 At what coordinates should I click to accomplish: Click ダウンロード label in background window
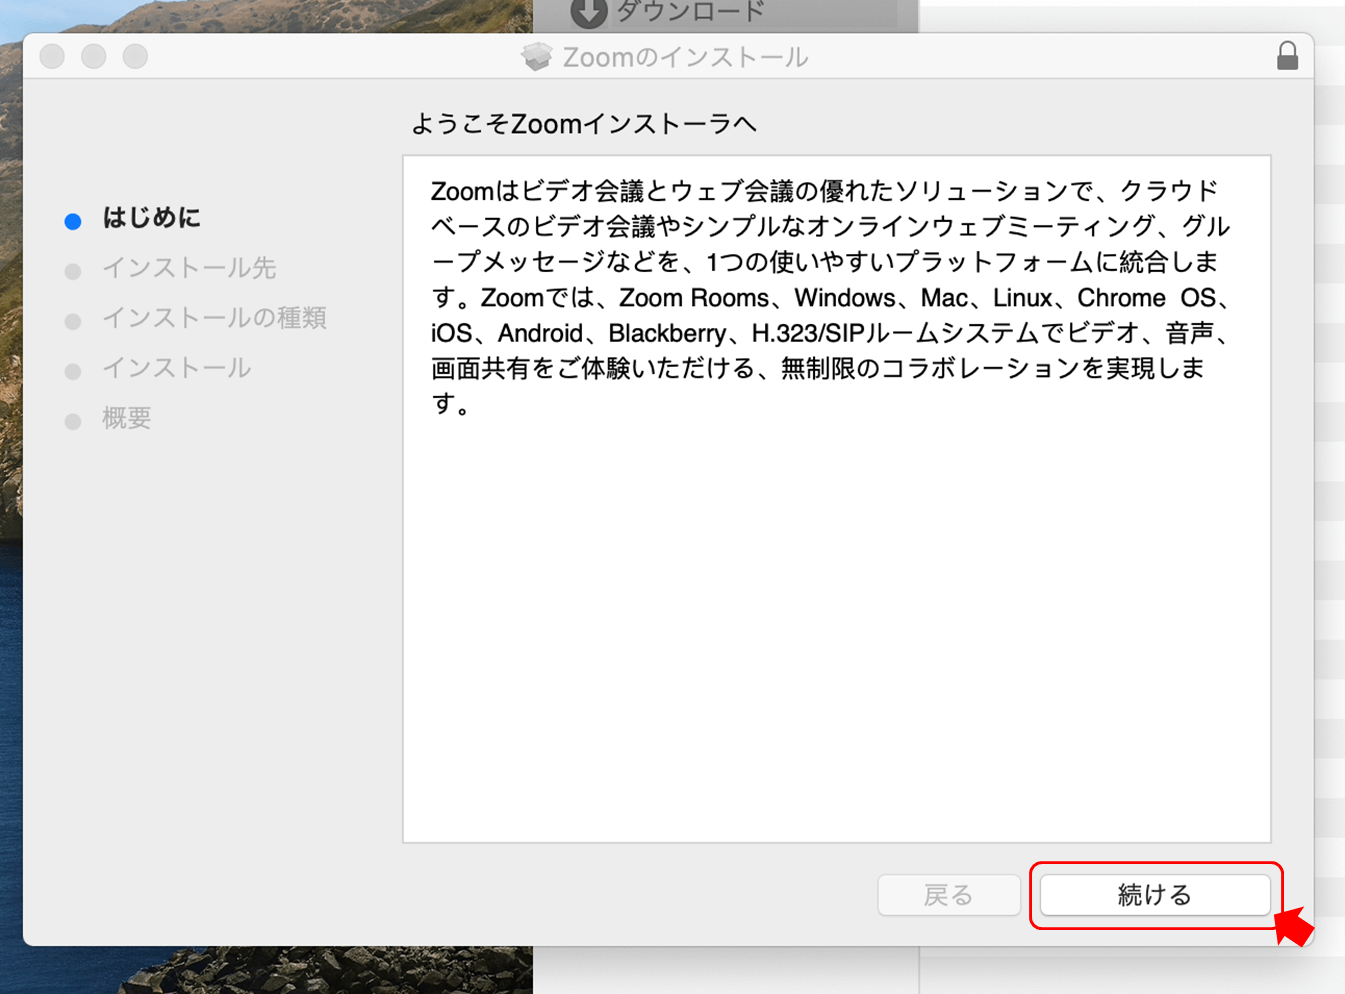pyautogui.click(x=690, y=12)
